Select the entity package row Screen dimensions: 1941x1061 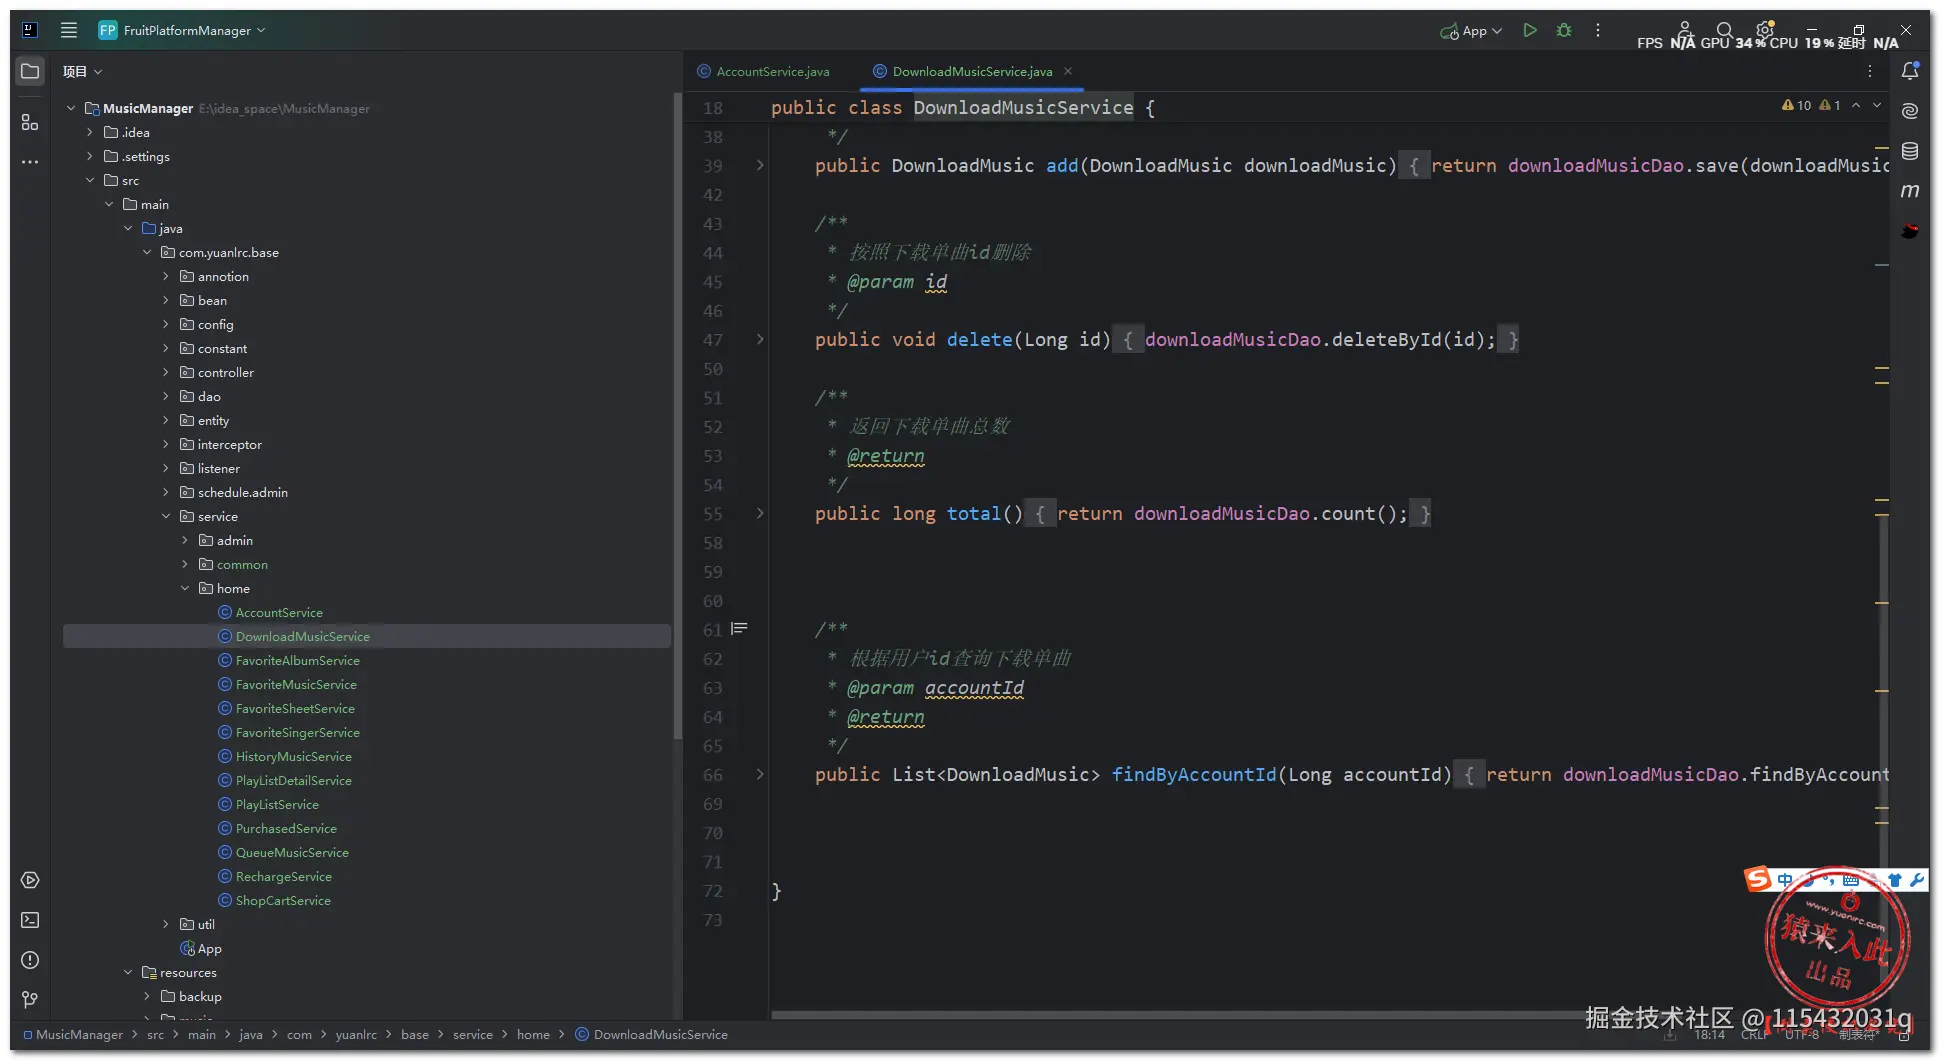pos(367,420)
